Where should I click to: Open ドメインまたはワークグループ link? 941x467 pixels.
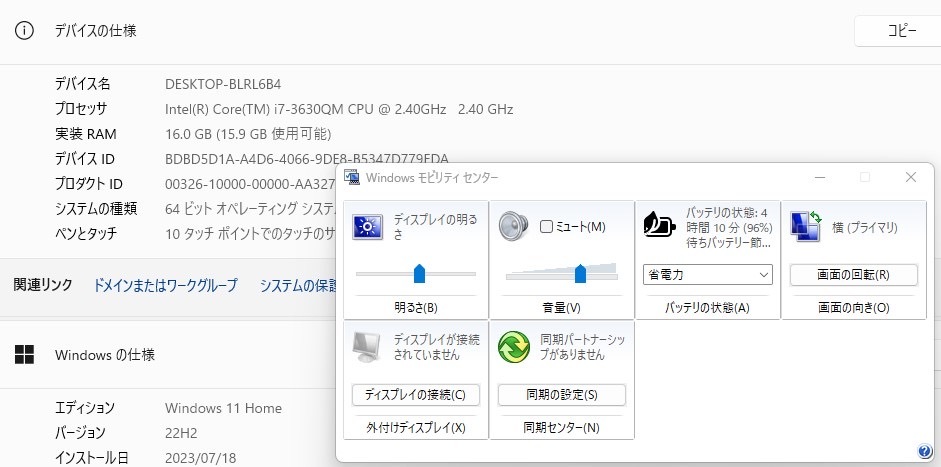tap(166, 285)
